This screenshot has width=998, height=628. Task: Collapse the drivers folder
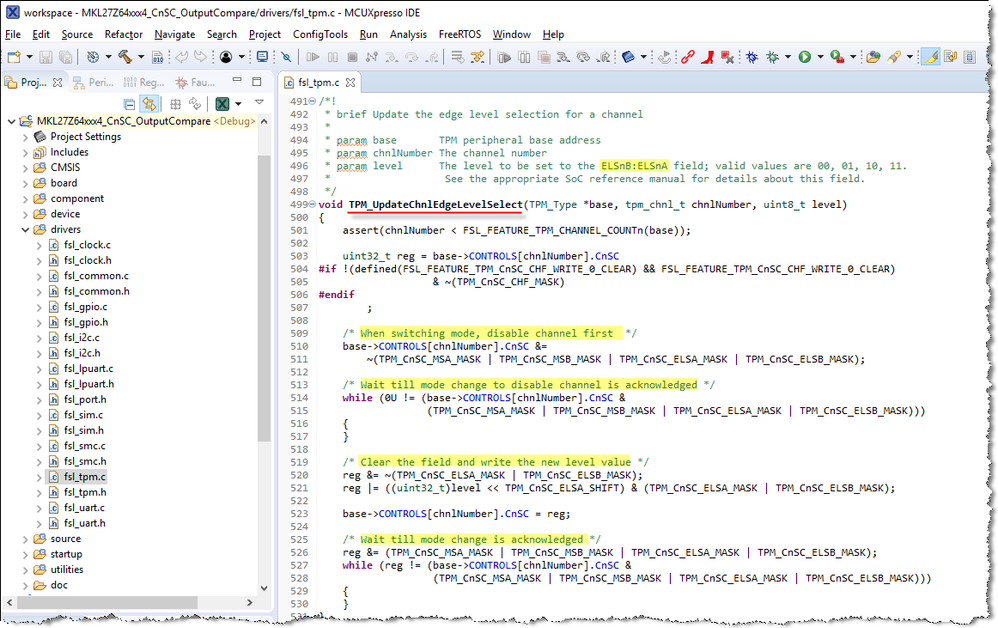coord(26,230)
